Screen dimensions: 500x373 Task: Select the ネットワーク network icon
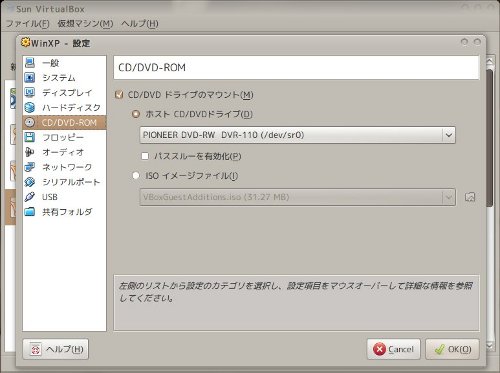pyautogui.click(x=30, y=167)
